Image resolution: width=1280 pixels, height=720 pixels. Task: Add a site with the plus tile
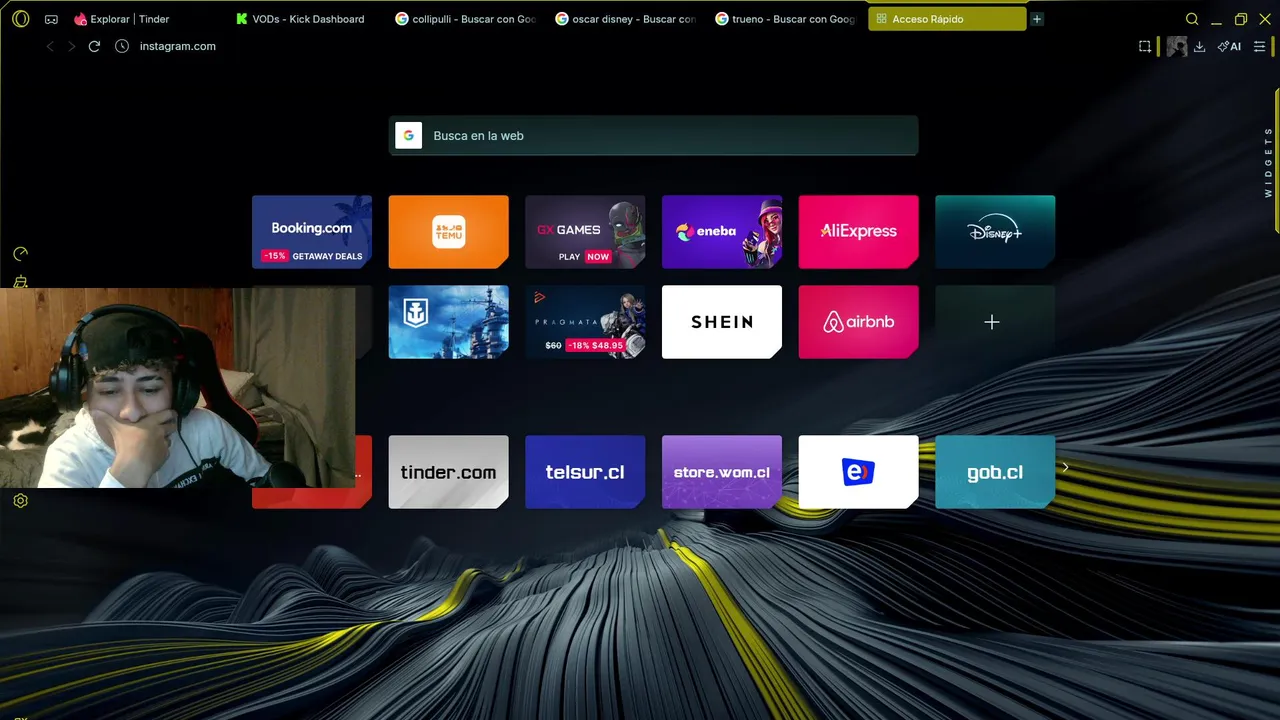tap(995, 322)
